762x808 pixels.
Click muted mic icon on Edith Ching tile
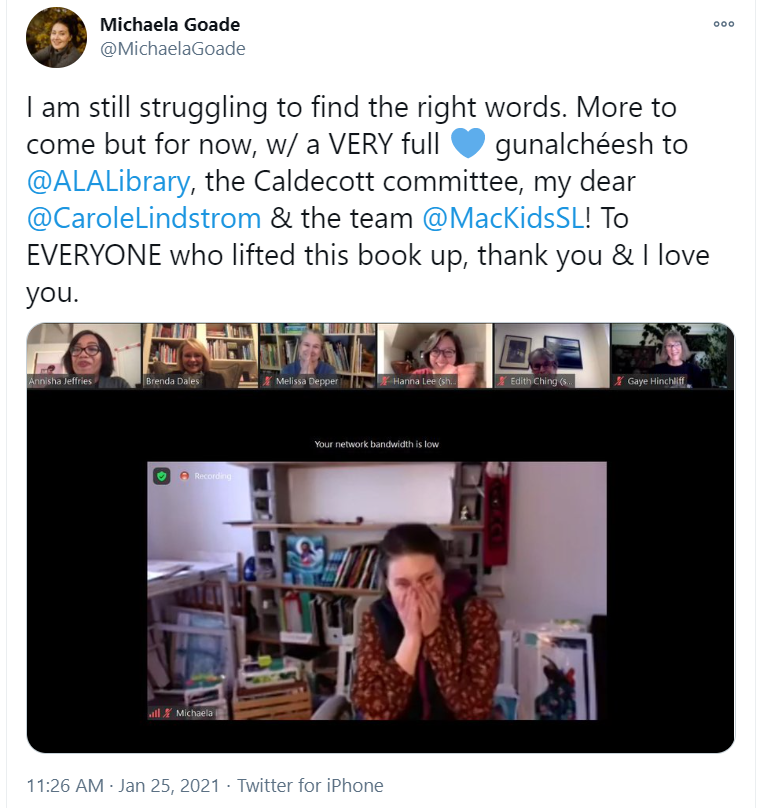(x=502, y=381)
